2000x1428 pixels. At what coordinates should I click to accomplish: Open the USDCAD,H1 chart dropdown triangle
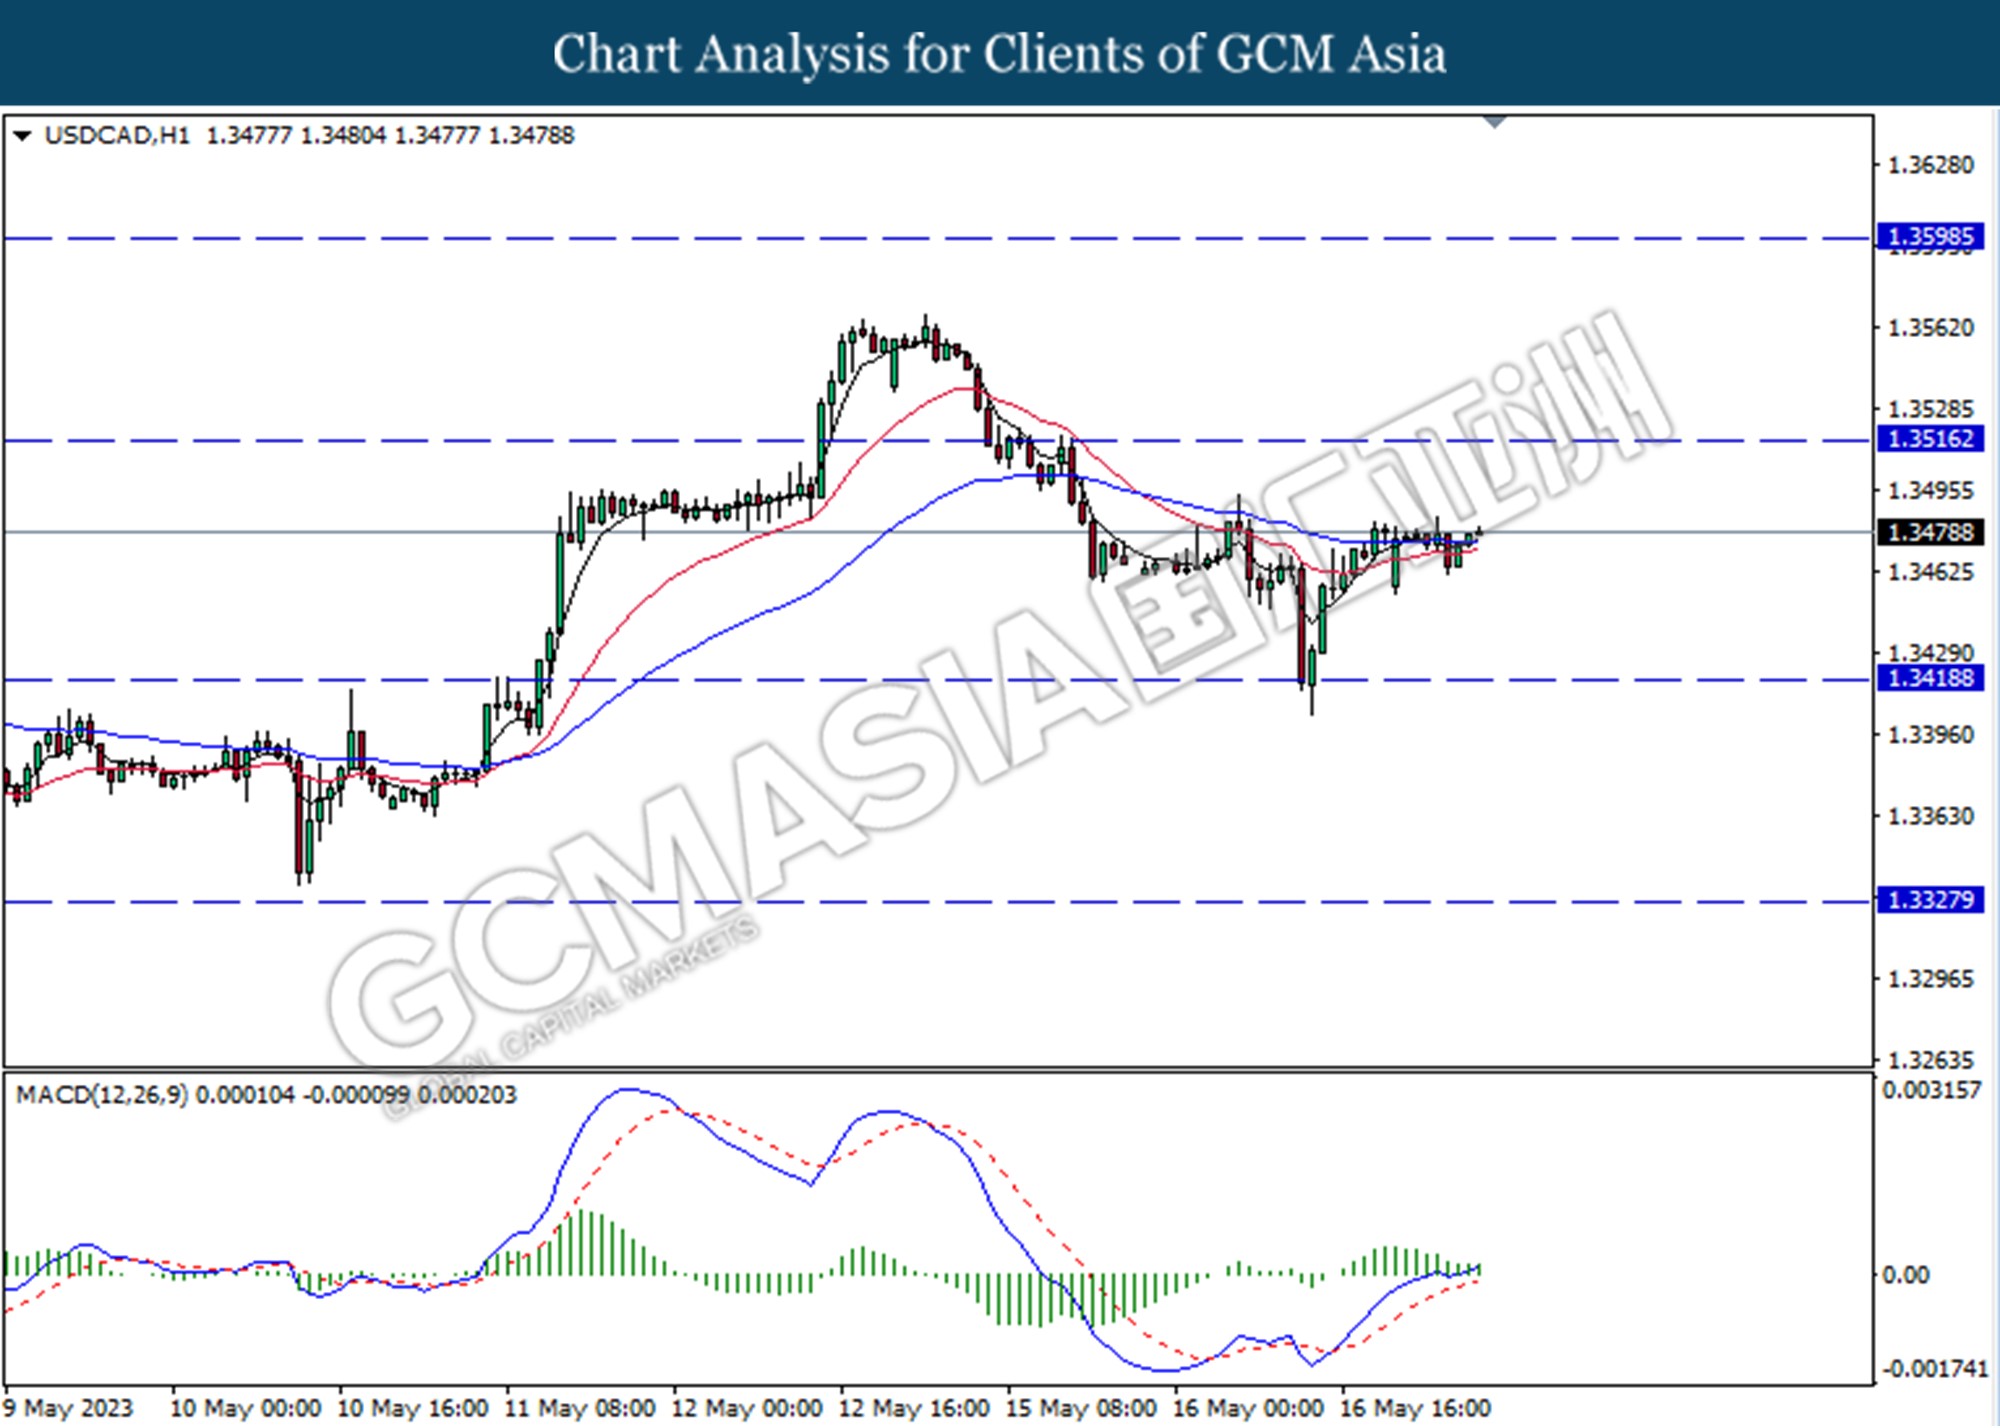point(22,135)
